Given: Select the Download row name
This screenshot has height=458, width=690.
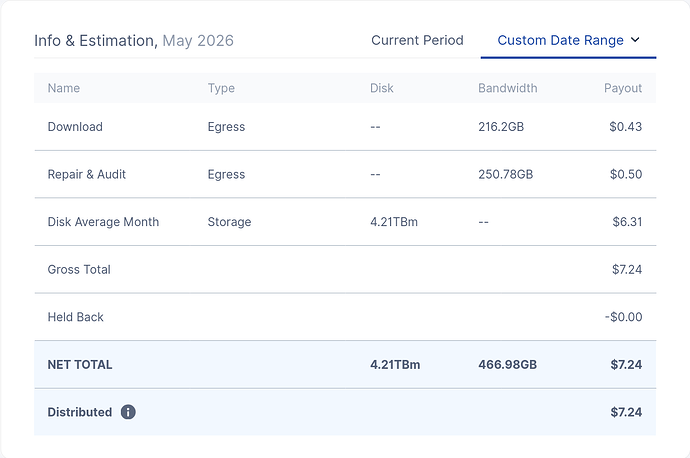Looking at the screenshot, I should click(x=75, y=127).
